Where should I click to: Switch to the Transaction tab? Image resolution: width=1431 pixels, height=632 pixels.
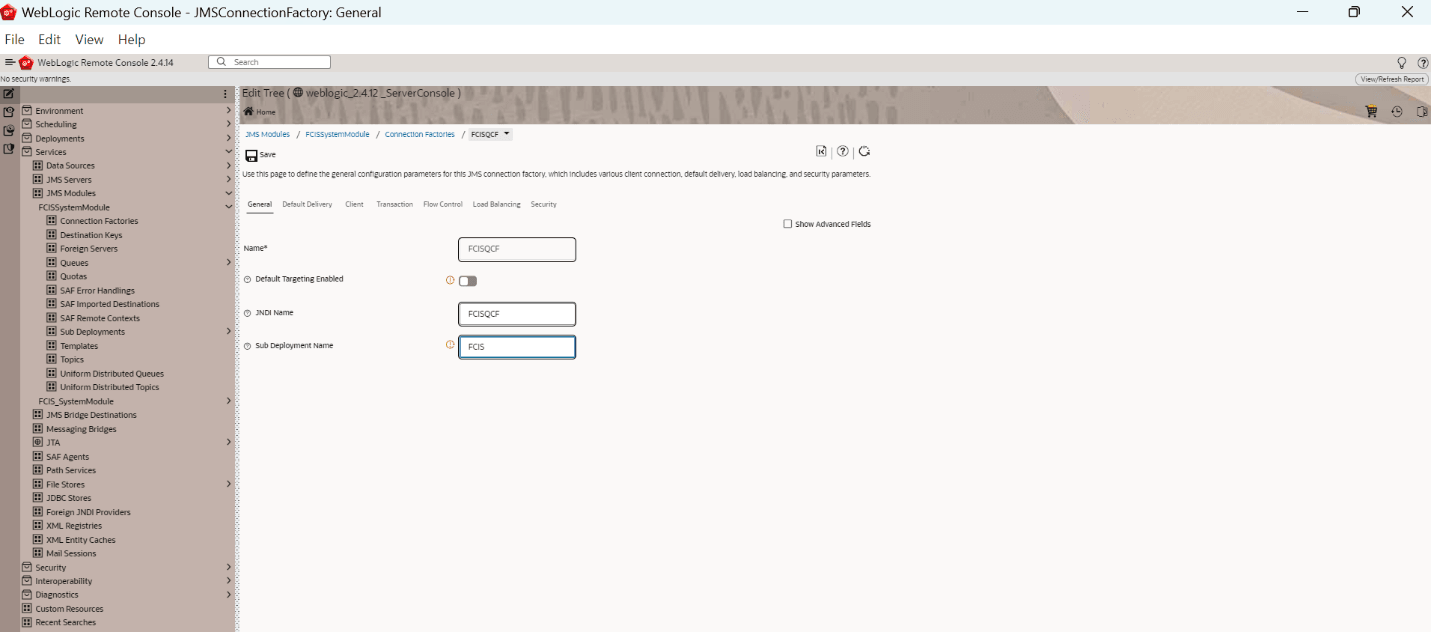[394, 204]
